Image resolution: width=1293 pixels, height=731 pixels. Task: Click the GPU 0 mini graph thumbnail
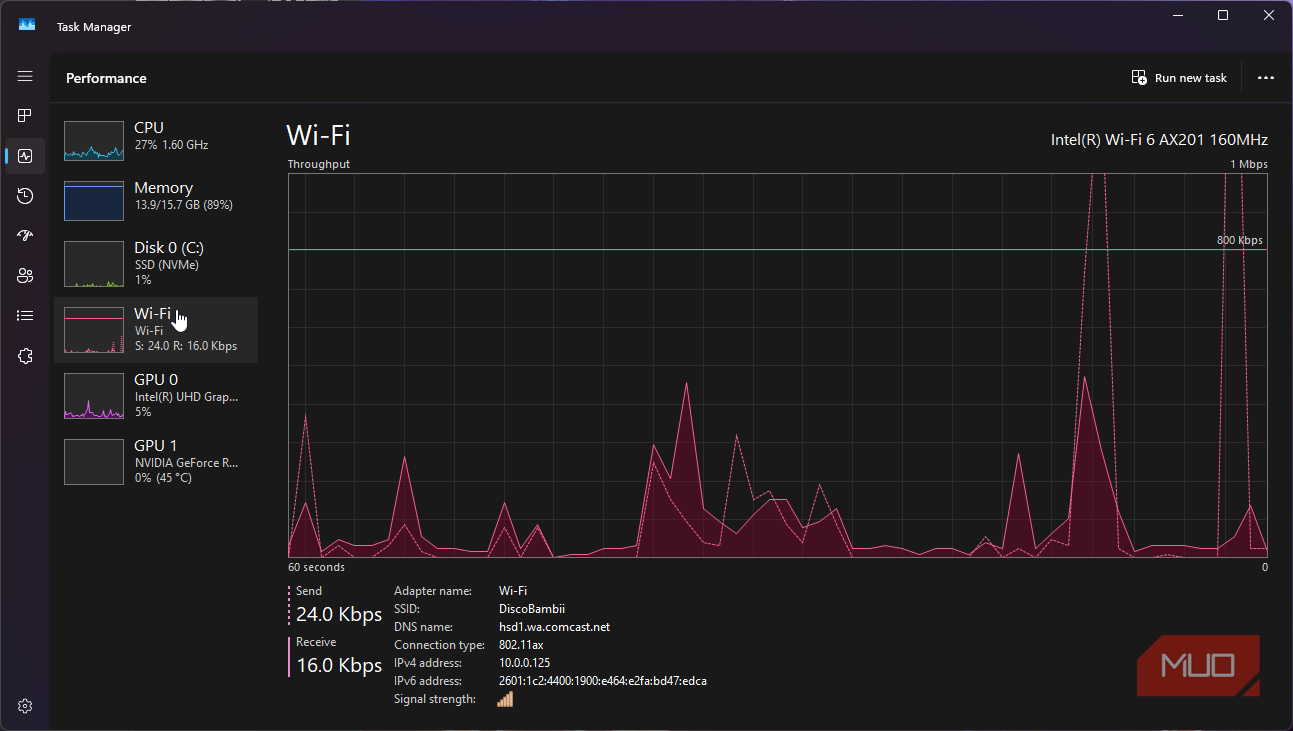(94, 396)
